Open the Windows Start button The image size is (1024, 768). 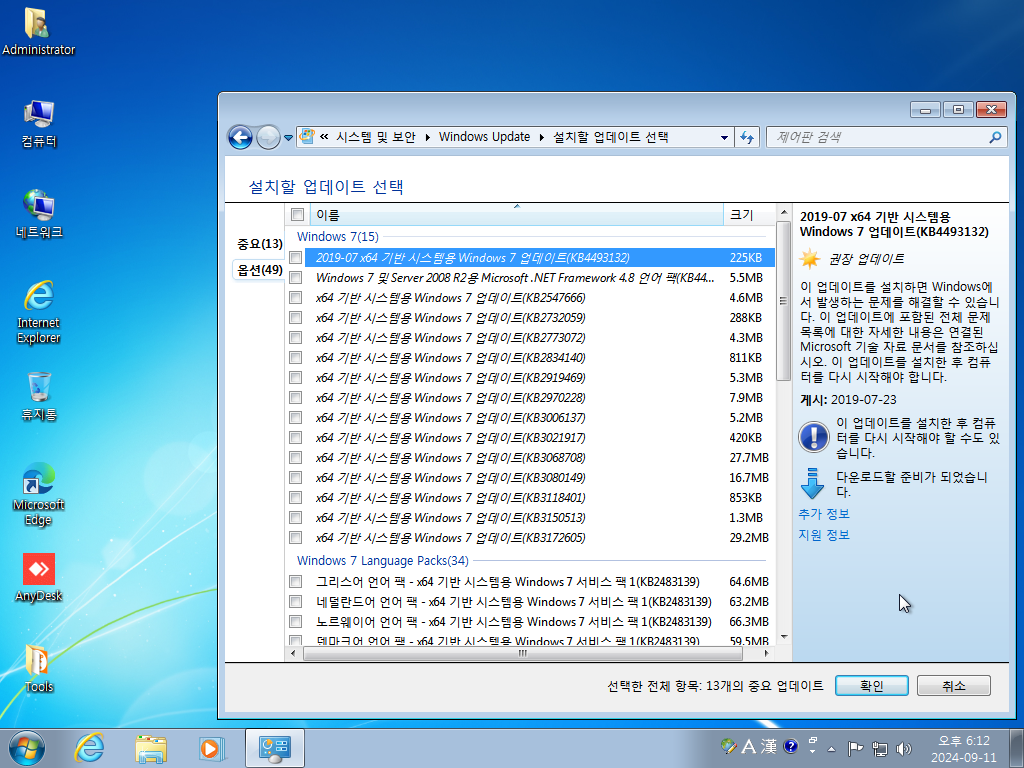[x=27, y=748]
